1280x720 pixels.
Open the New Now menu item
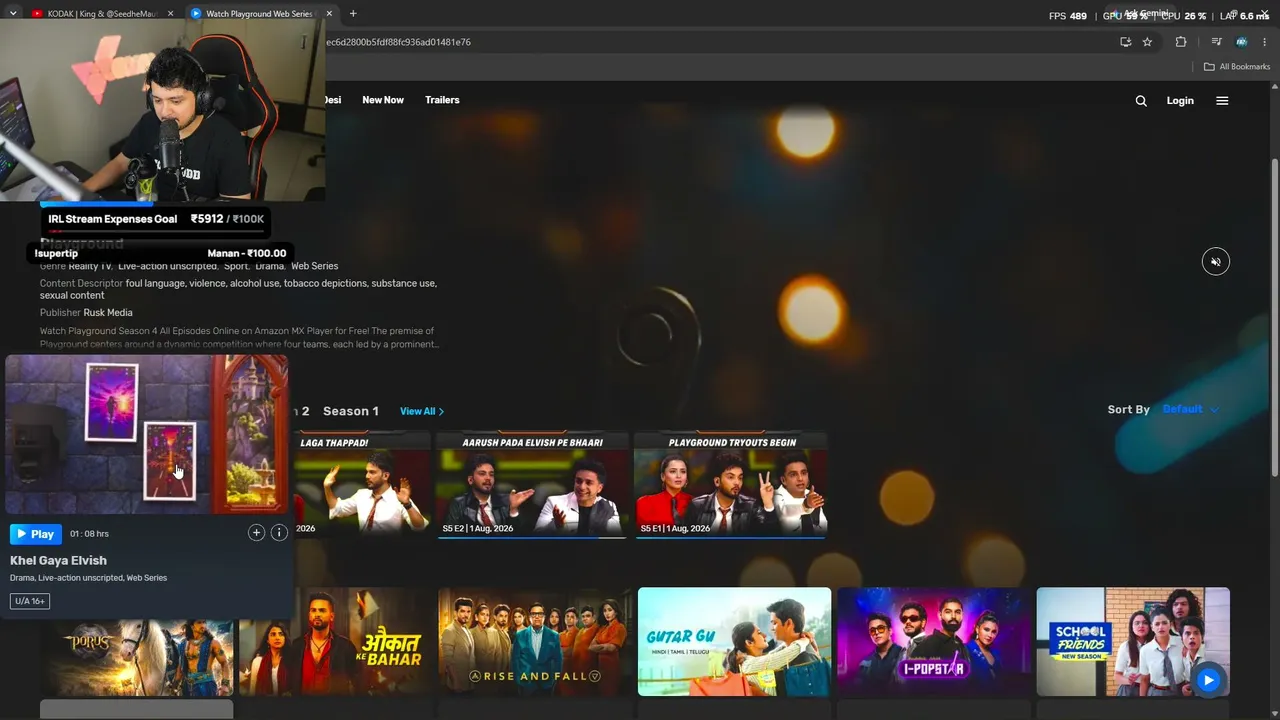coord(383,100)
